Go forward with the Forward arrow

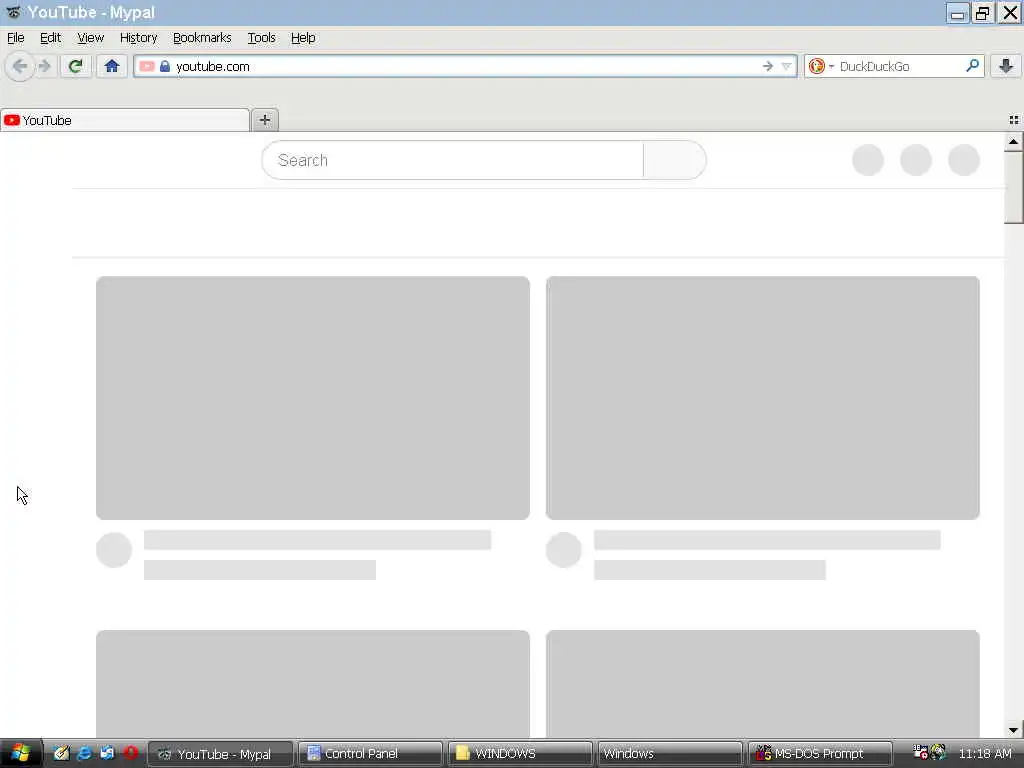[44, 66]
